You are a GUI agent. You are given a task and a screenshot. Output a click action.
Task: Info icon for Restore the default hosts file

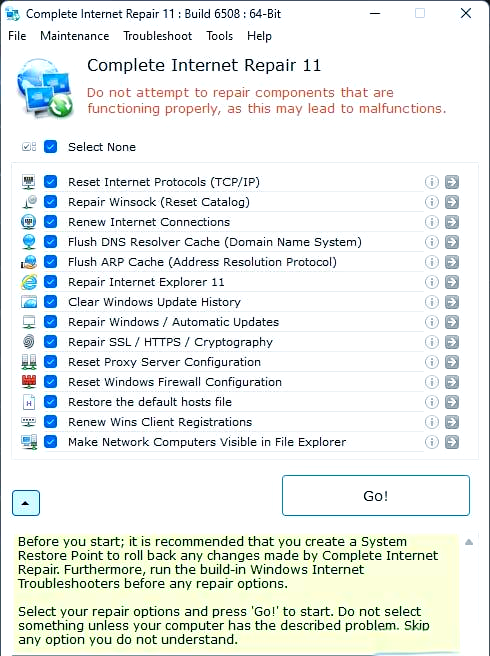pyautogui.click(x=432, y=402)
